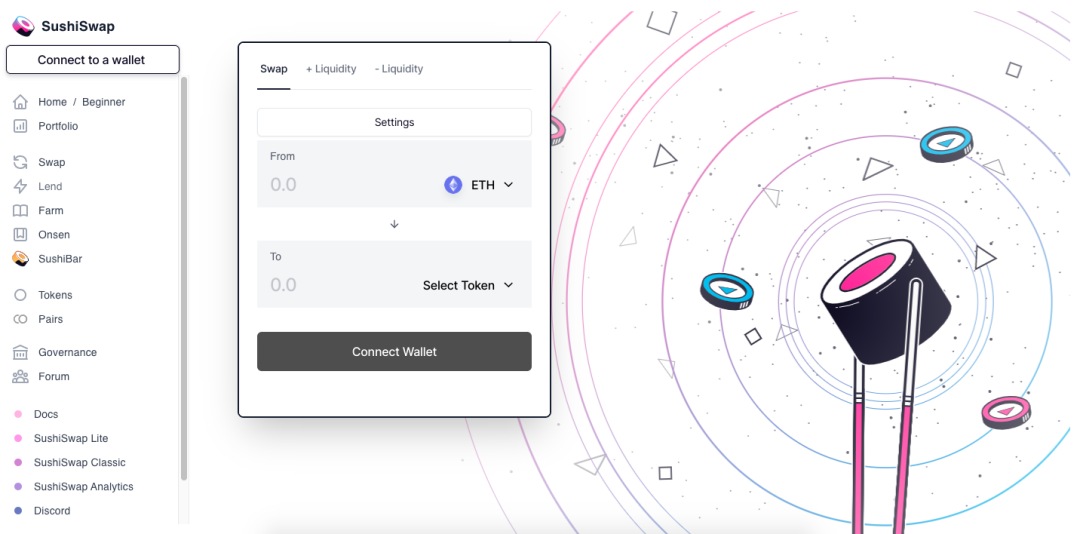Click Connect to a wallet button
Viewport: 1080px width, 534px height.
coord(92,60)
